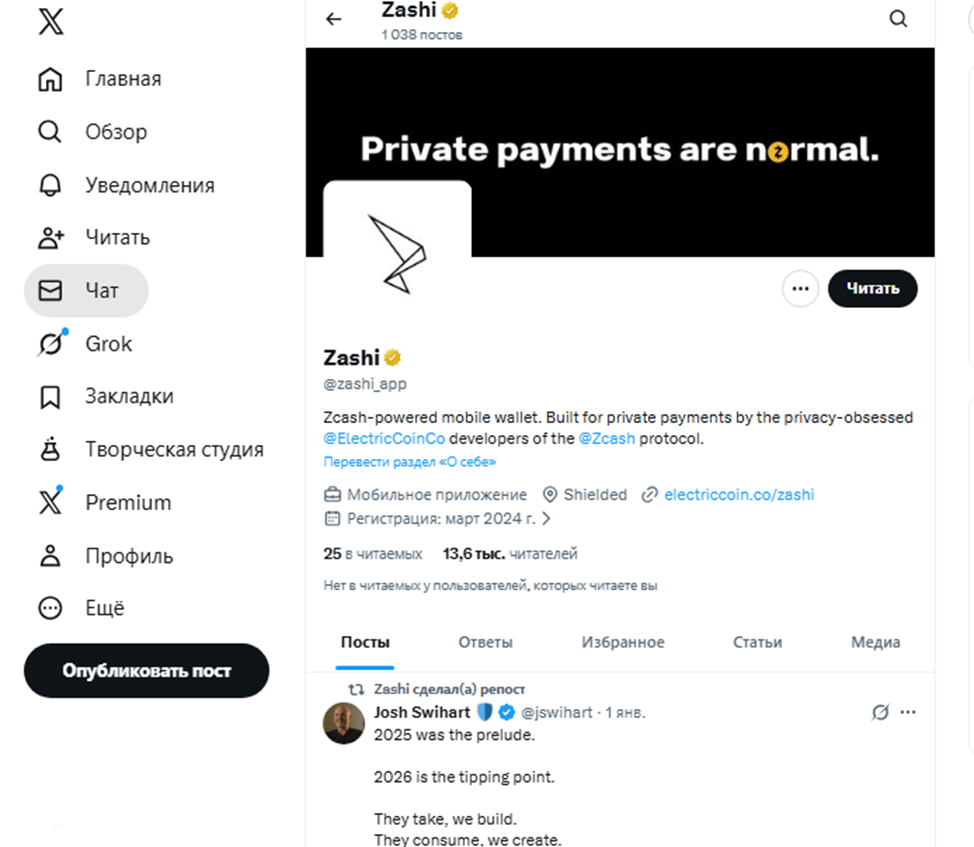This screenshot has height=847, width=974.
Task: Click the X logo icon
Action: (x=50, y=23)
